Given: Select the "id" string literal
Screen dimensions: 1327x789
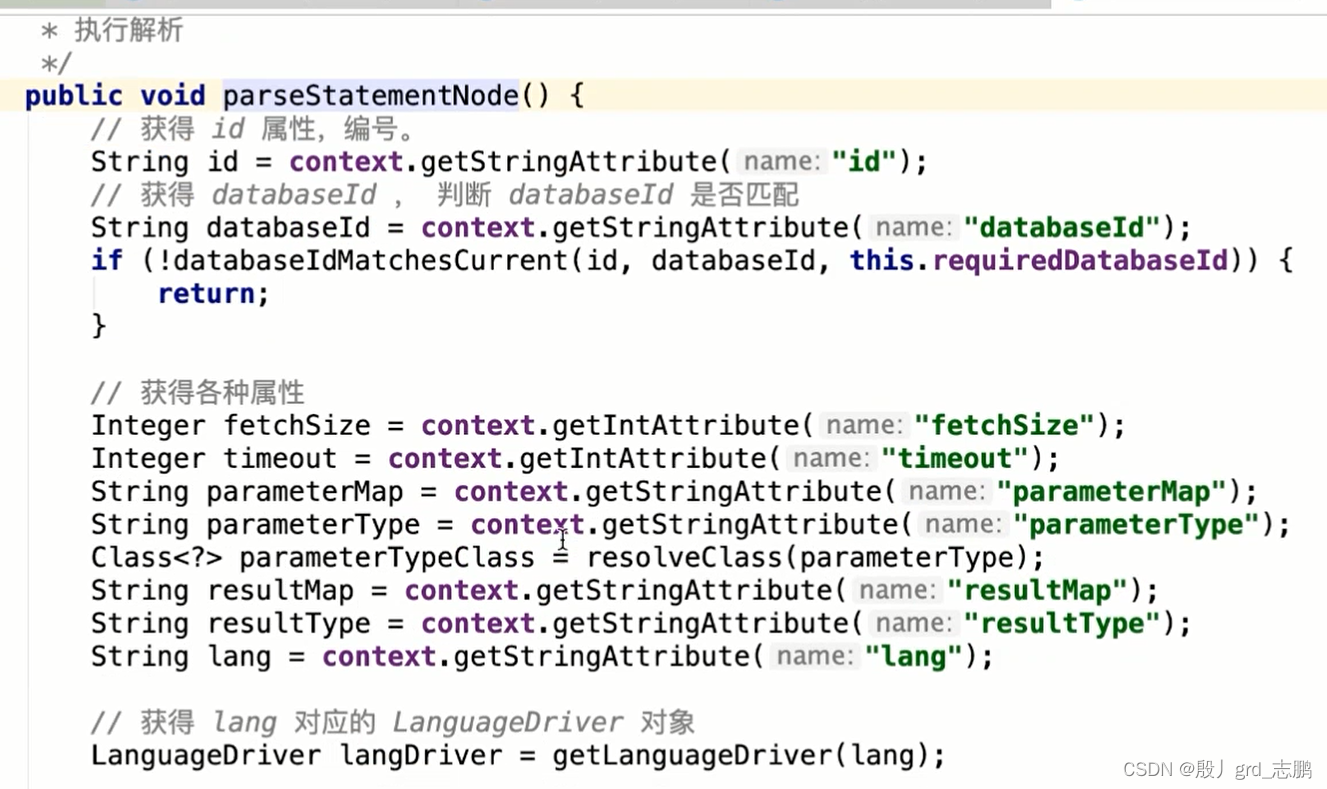Looking at the screenshot, I should point(864,161).
